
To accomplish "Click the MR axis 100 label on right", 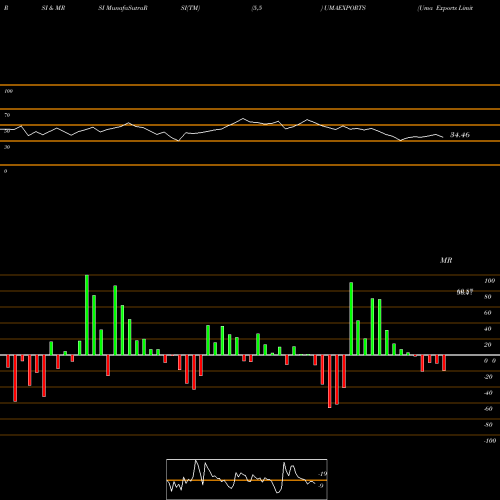I will coord(489,281).
